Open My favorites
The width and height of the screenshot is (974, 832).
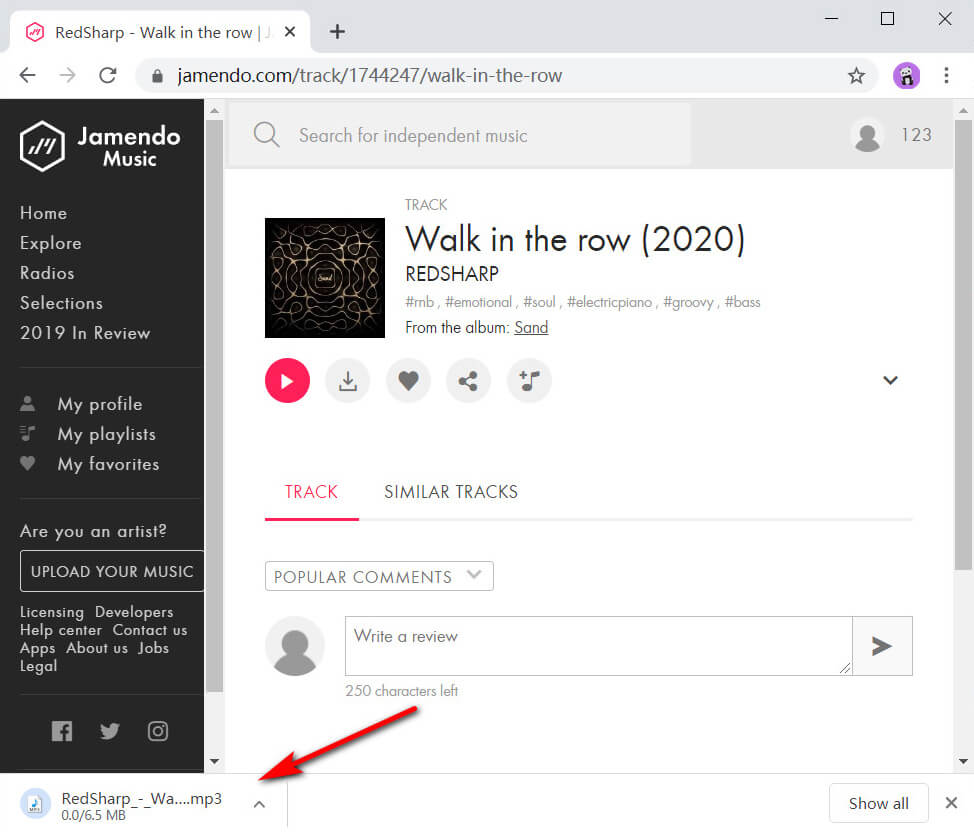[x=109, y=464]
